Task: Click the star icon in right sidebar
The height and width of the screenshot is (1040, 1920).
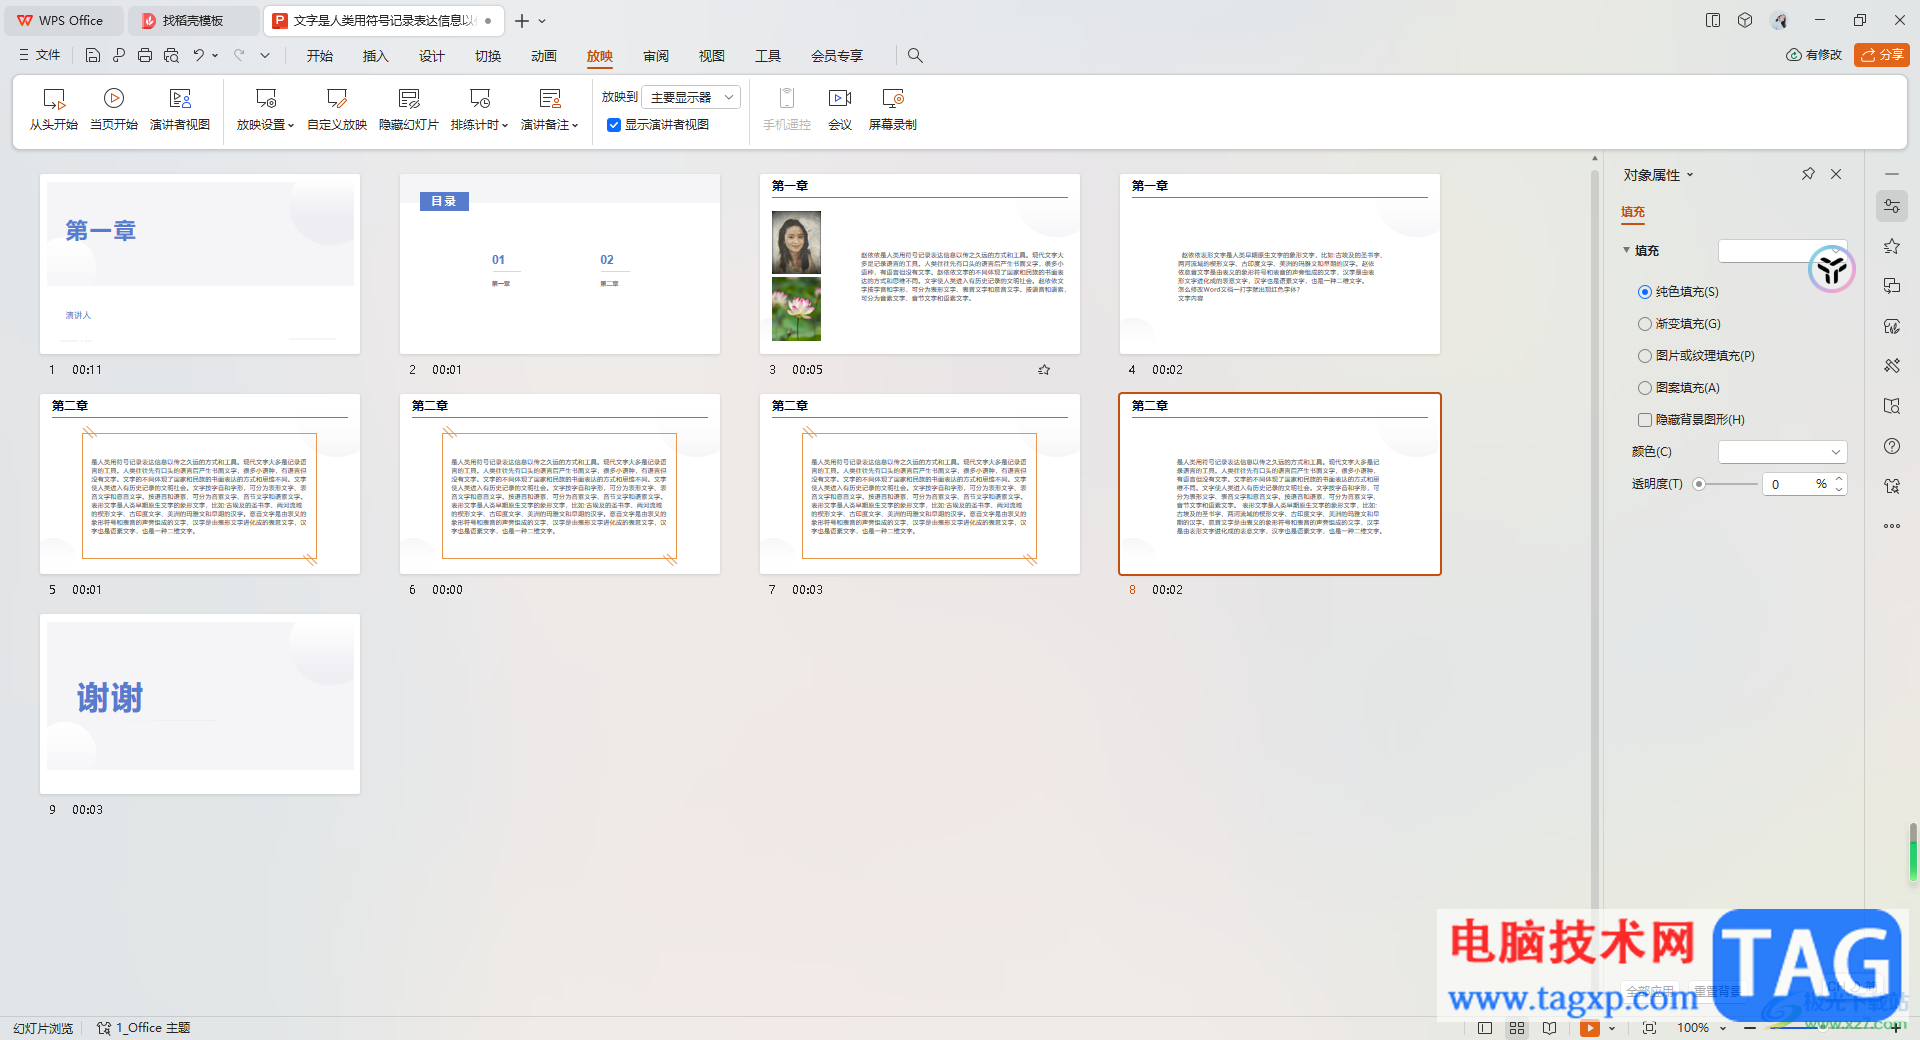Action: [1892, 246]
